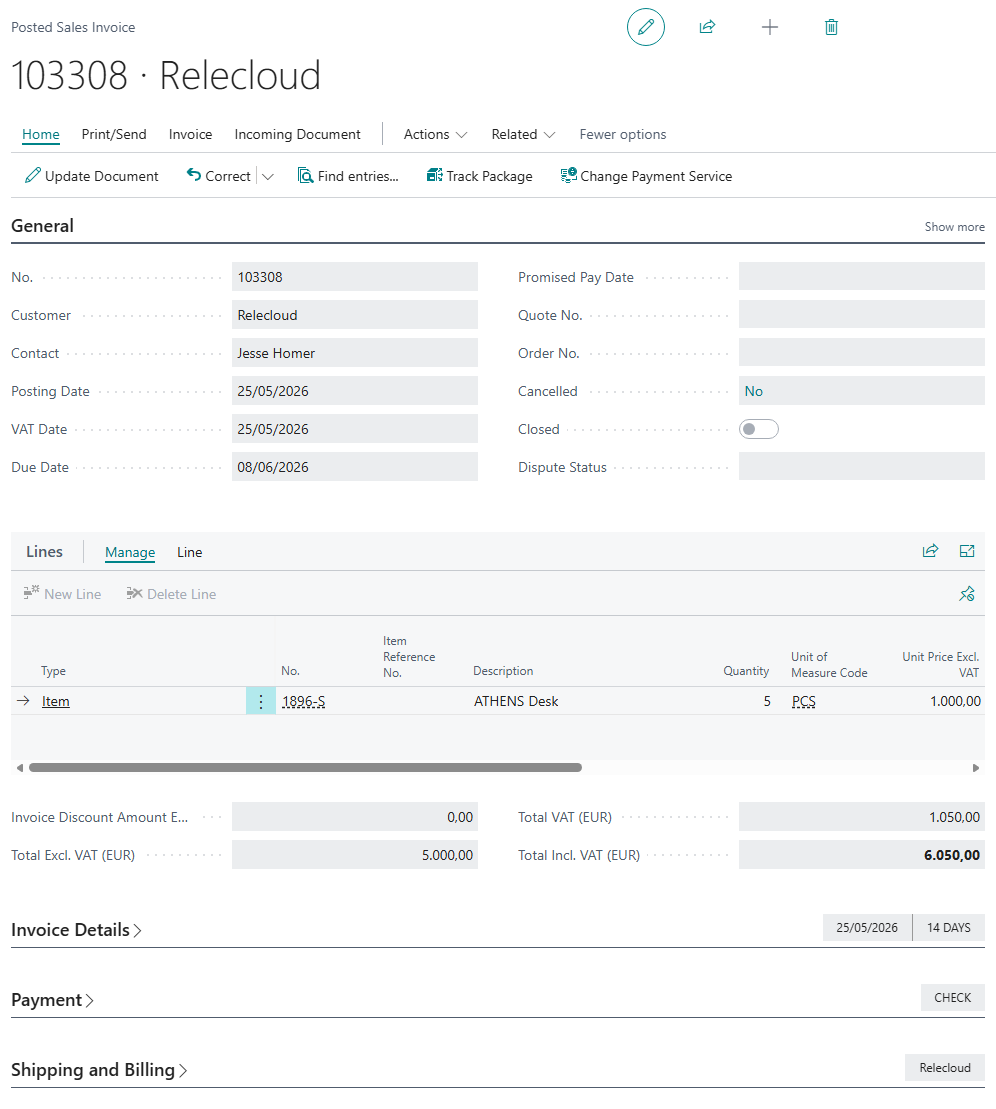Click the Correct action
Image resolution: width=996 pixels, height=1109 pixels.
coord(219,176)
